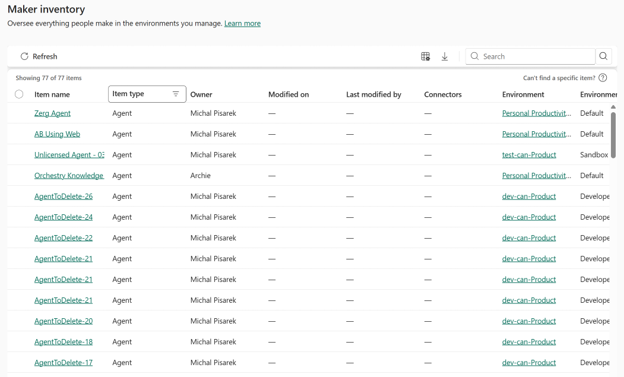Click the Environment column header

tap(523, 94)
